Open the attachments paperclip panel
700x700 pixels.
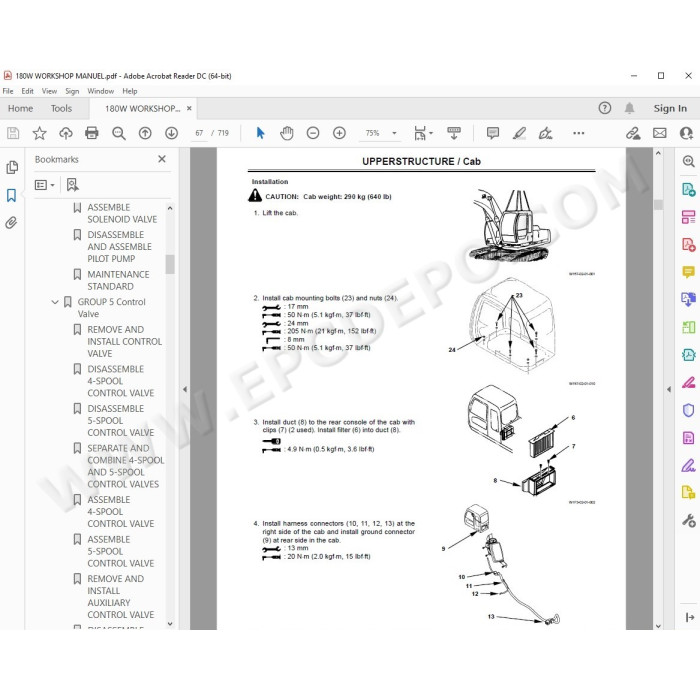[x=11, y=222]
